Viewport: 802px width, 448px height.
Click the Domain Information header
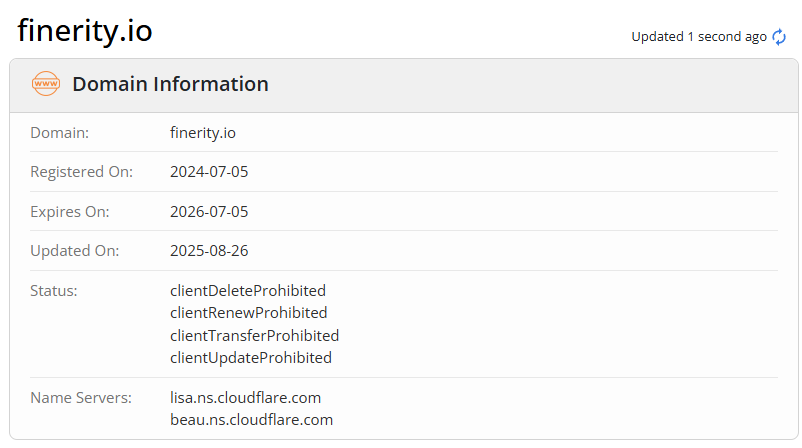170,84
